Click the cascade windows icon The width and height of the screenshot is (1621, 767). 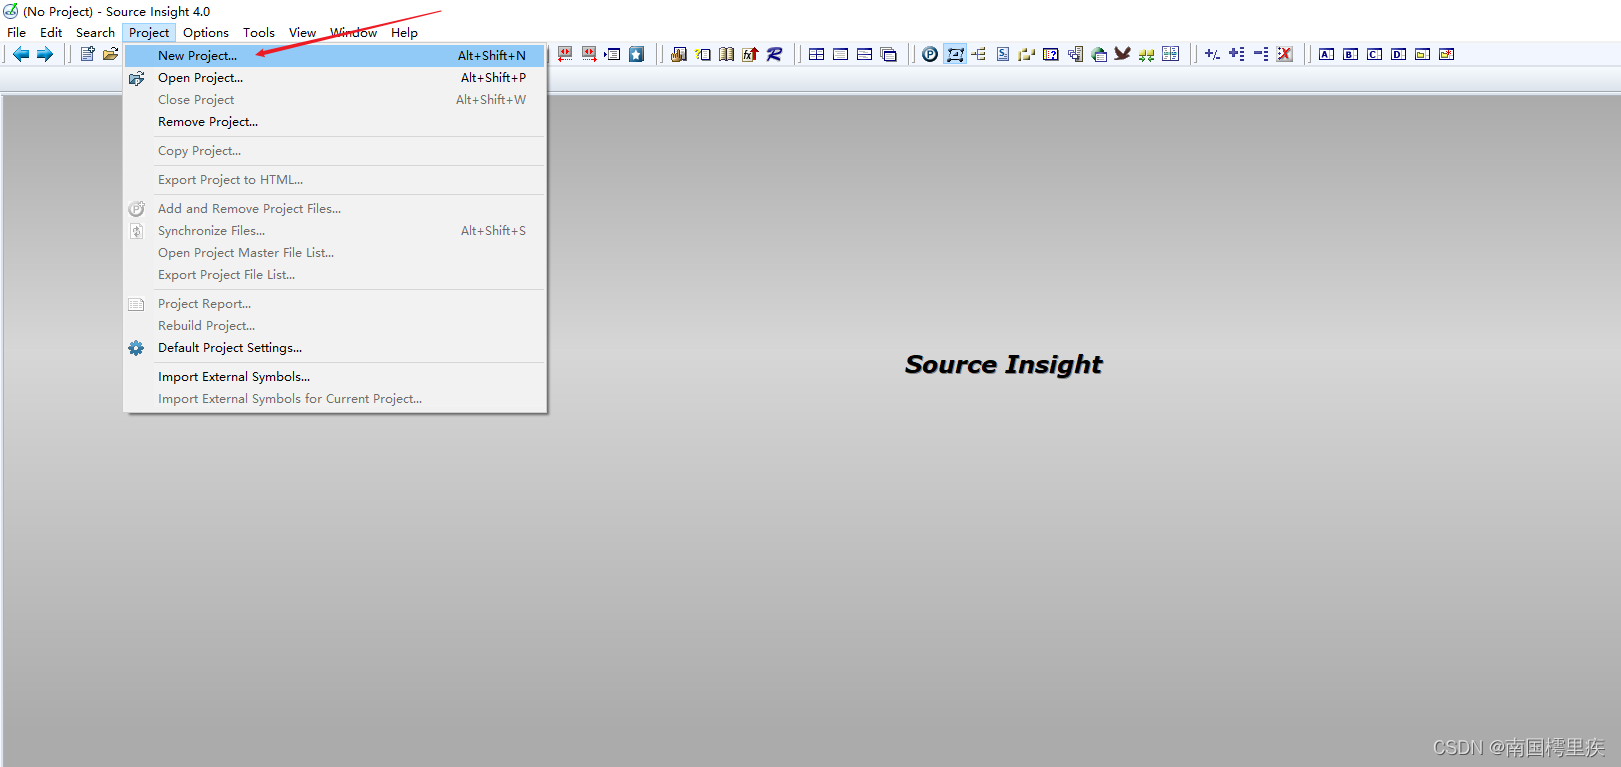tap(889, 54)
